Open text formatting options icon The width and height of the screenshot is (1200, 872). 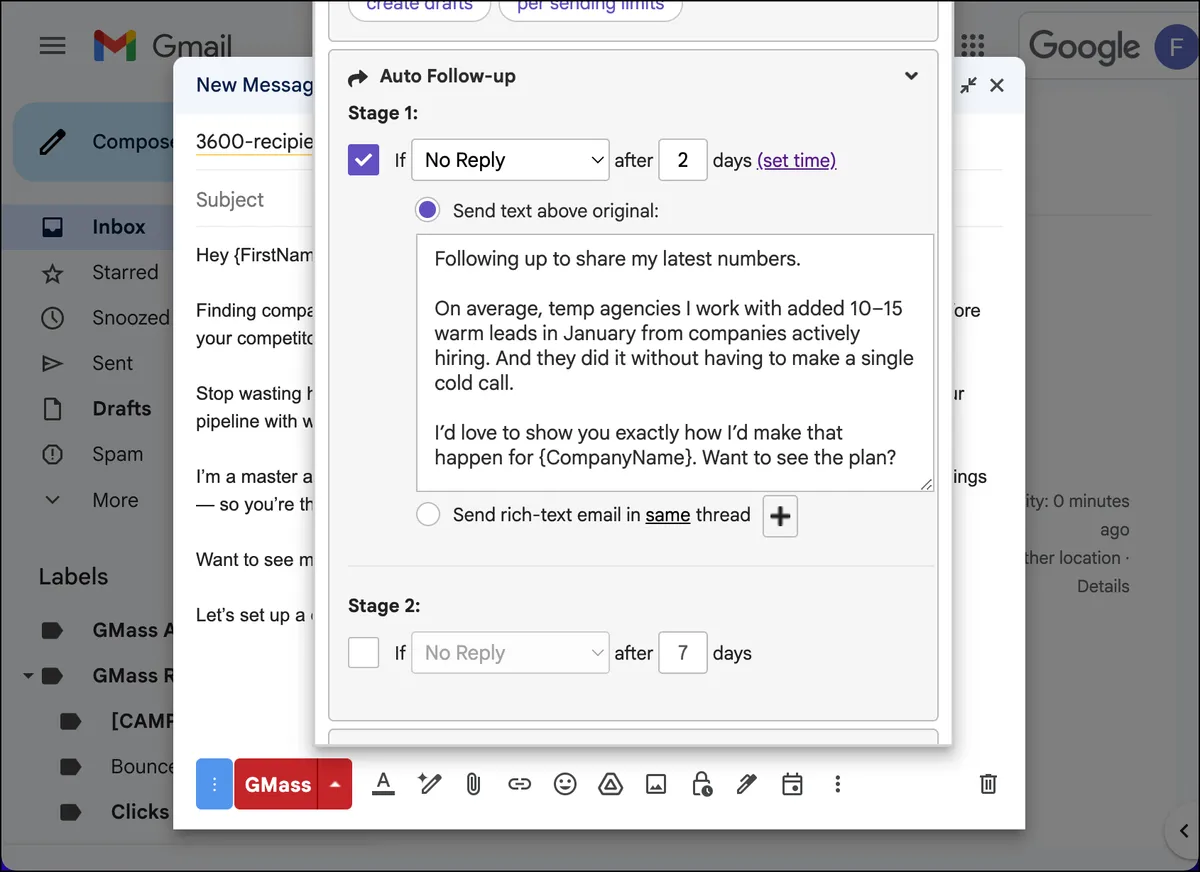[383, 784]
